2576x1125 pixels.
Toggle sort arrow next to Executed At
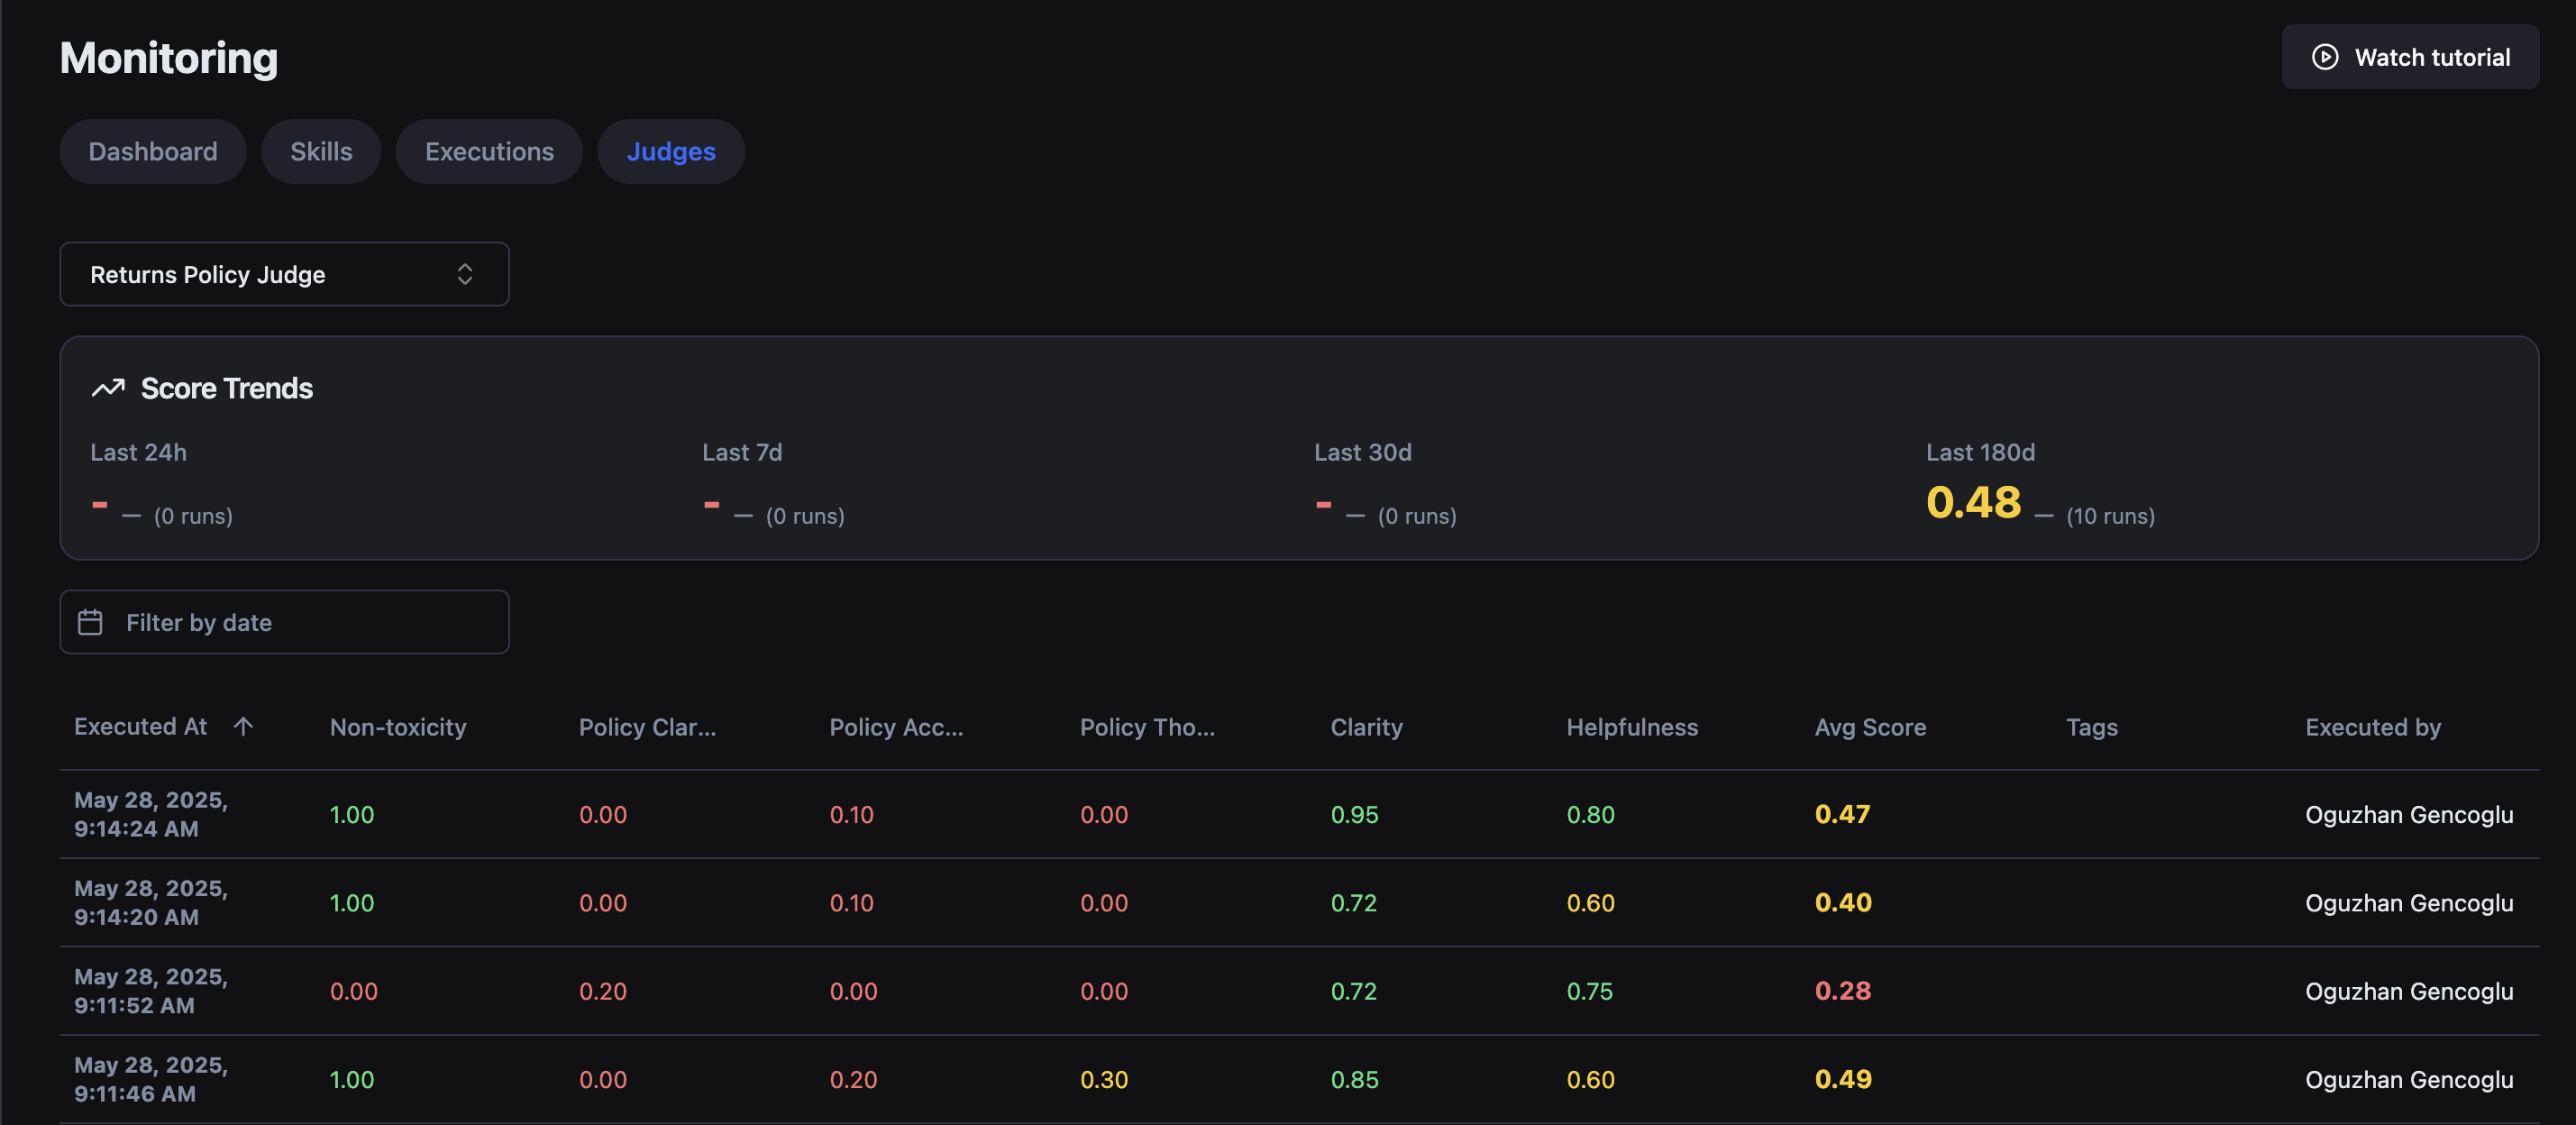pyautogui.click(x=243, y=726)
